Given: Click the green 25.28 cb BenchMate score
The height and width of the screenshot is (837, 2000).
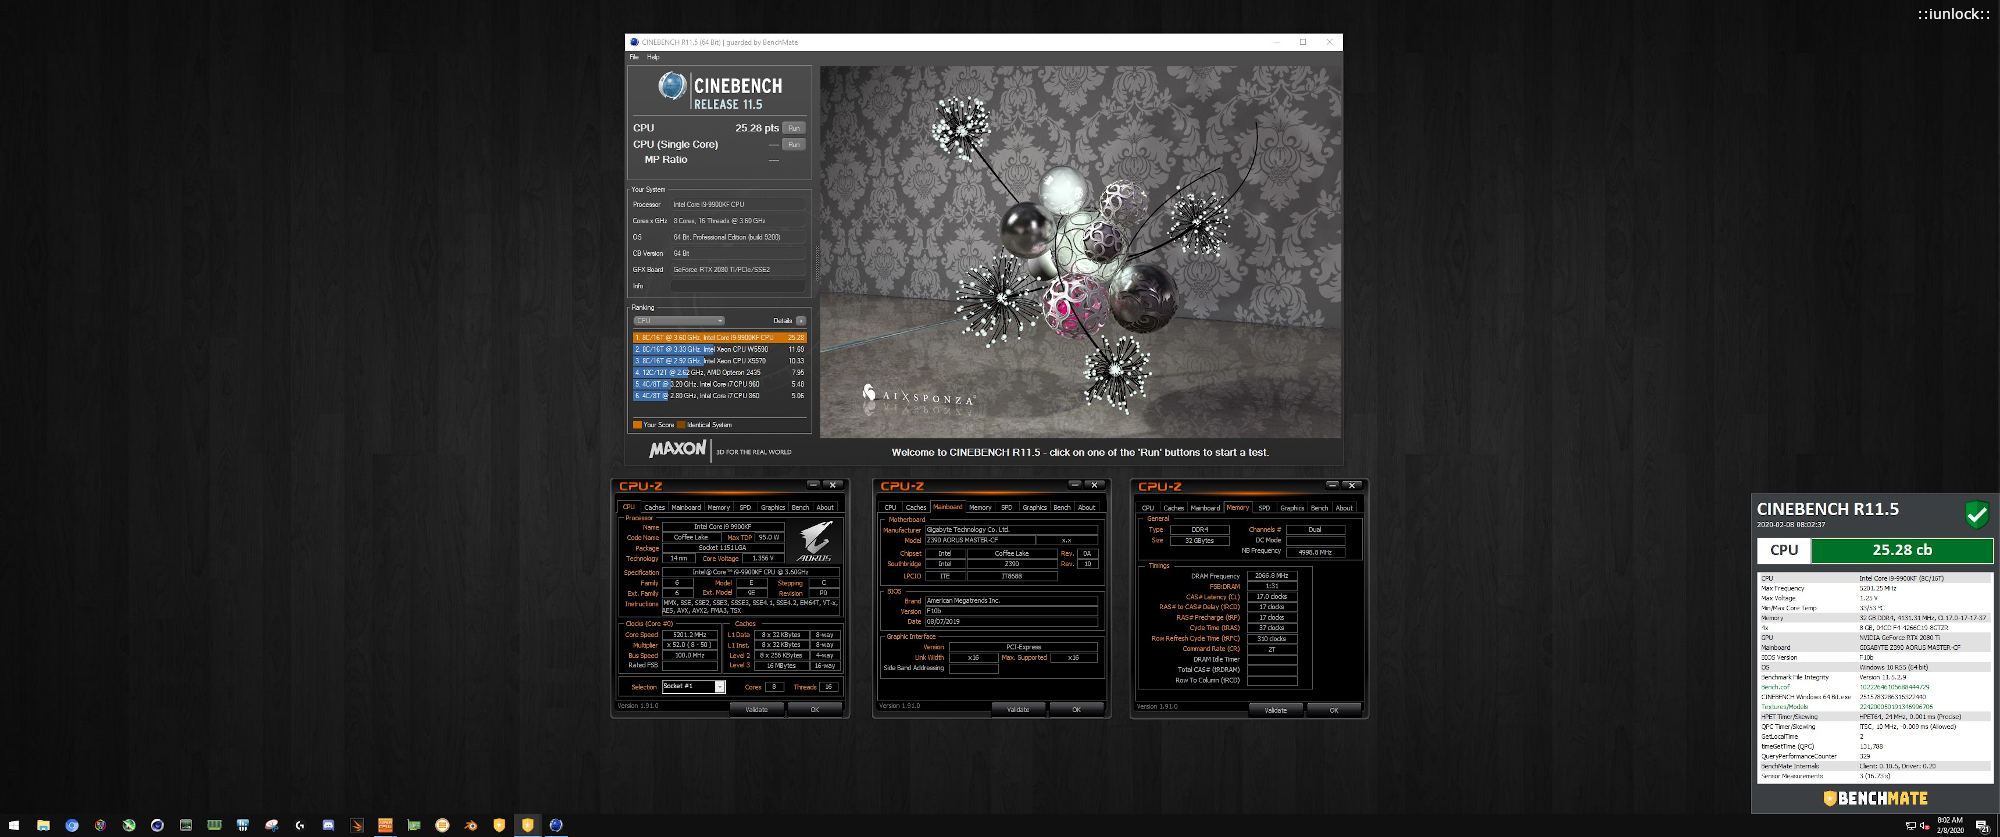Looking at the screenshot, I should coord(1902,550).
